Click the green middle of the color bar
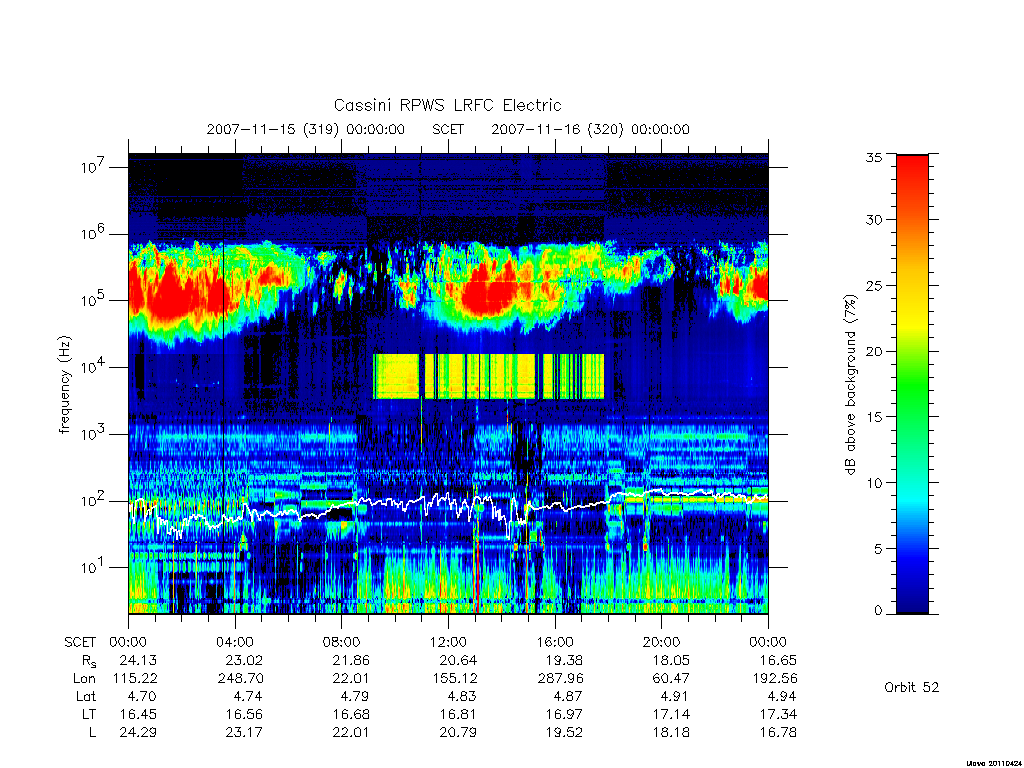Viewport: 1024px width, 768px height. point(912,385)
